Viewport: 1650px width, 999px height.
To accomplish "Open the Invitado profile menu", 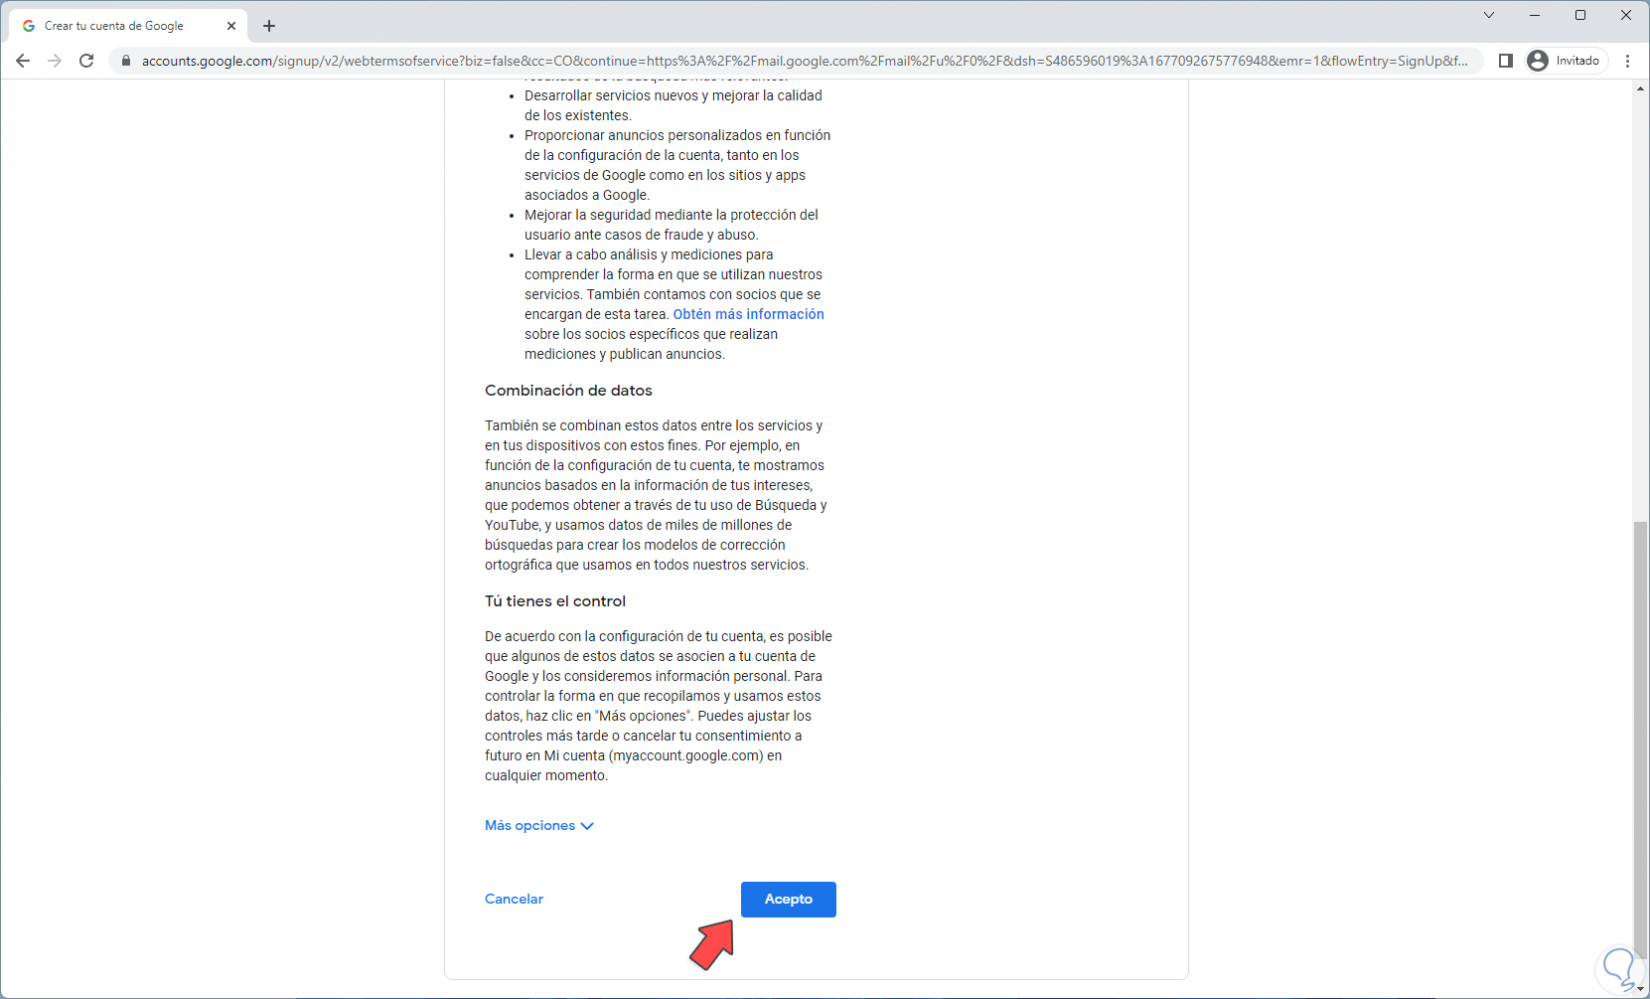I will click(1565, 61).
